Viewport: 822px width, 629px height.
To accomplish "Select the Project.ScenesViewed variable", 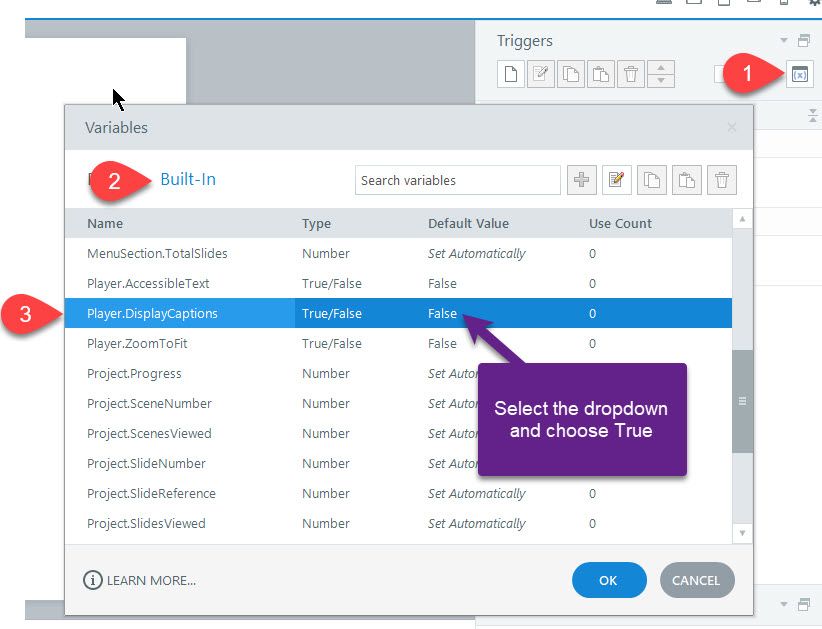I will coord(398,433).
